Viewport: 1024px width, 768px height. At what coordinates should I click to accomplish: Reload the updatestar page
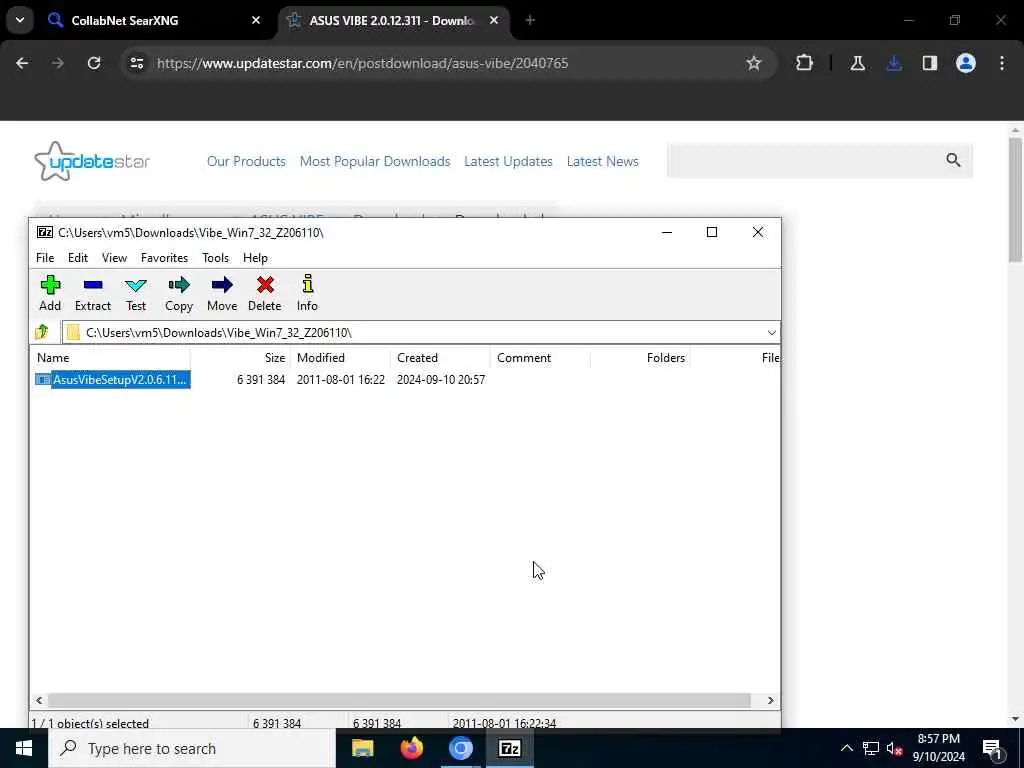(x=94, y=63)
